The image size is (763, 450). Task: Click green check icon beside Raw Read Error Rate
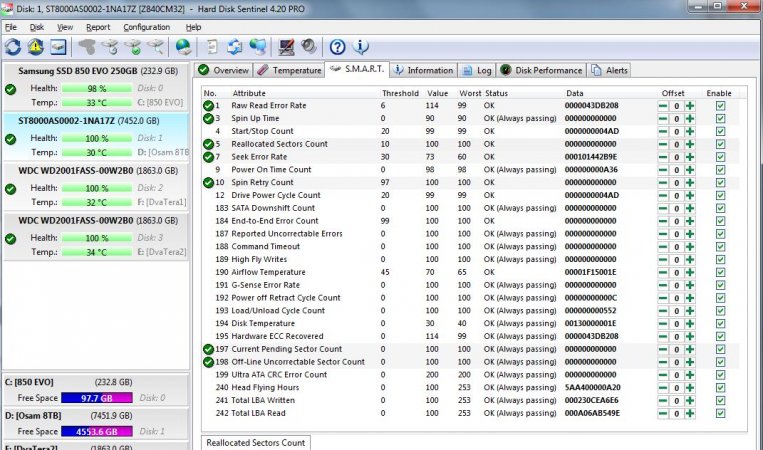pos(208,106)
